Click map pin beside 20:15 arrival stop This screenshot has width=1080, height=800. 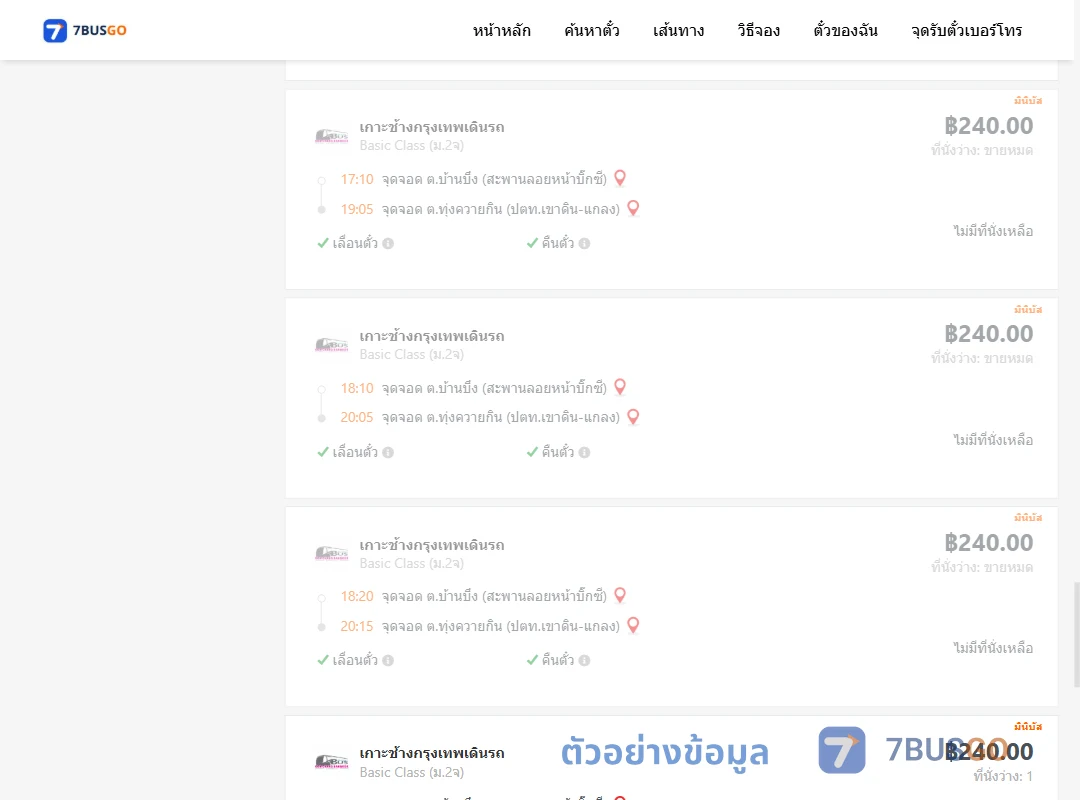click(633, 626)
